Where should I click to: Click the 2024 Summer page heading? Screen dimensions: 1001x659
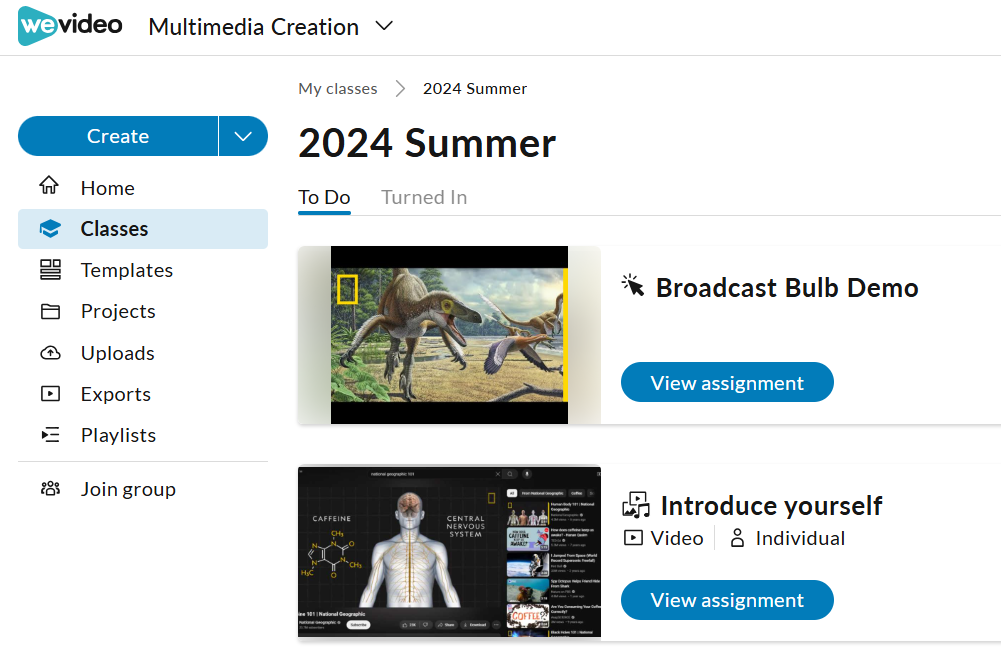(x=427, y=143)
